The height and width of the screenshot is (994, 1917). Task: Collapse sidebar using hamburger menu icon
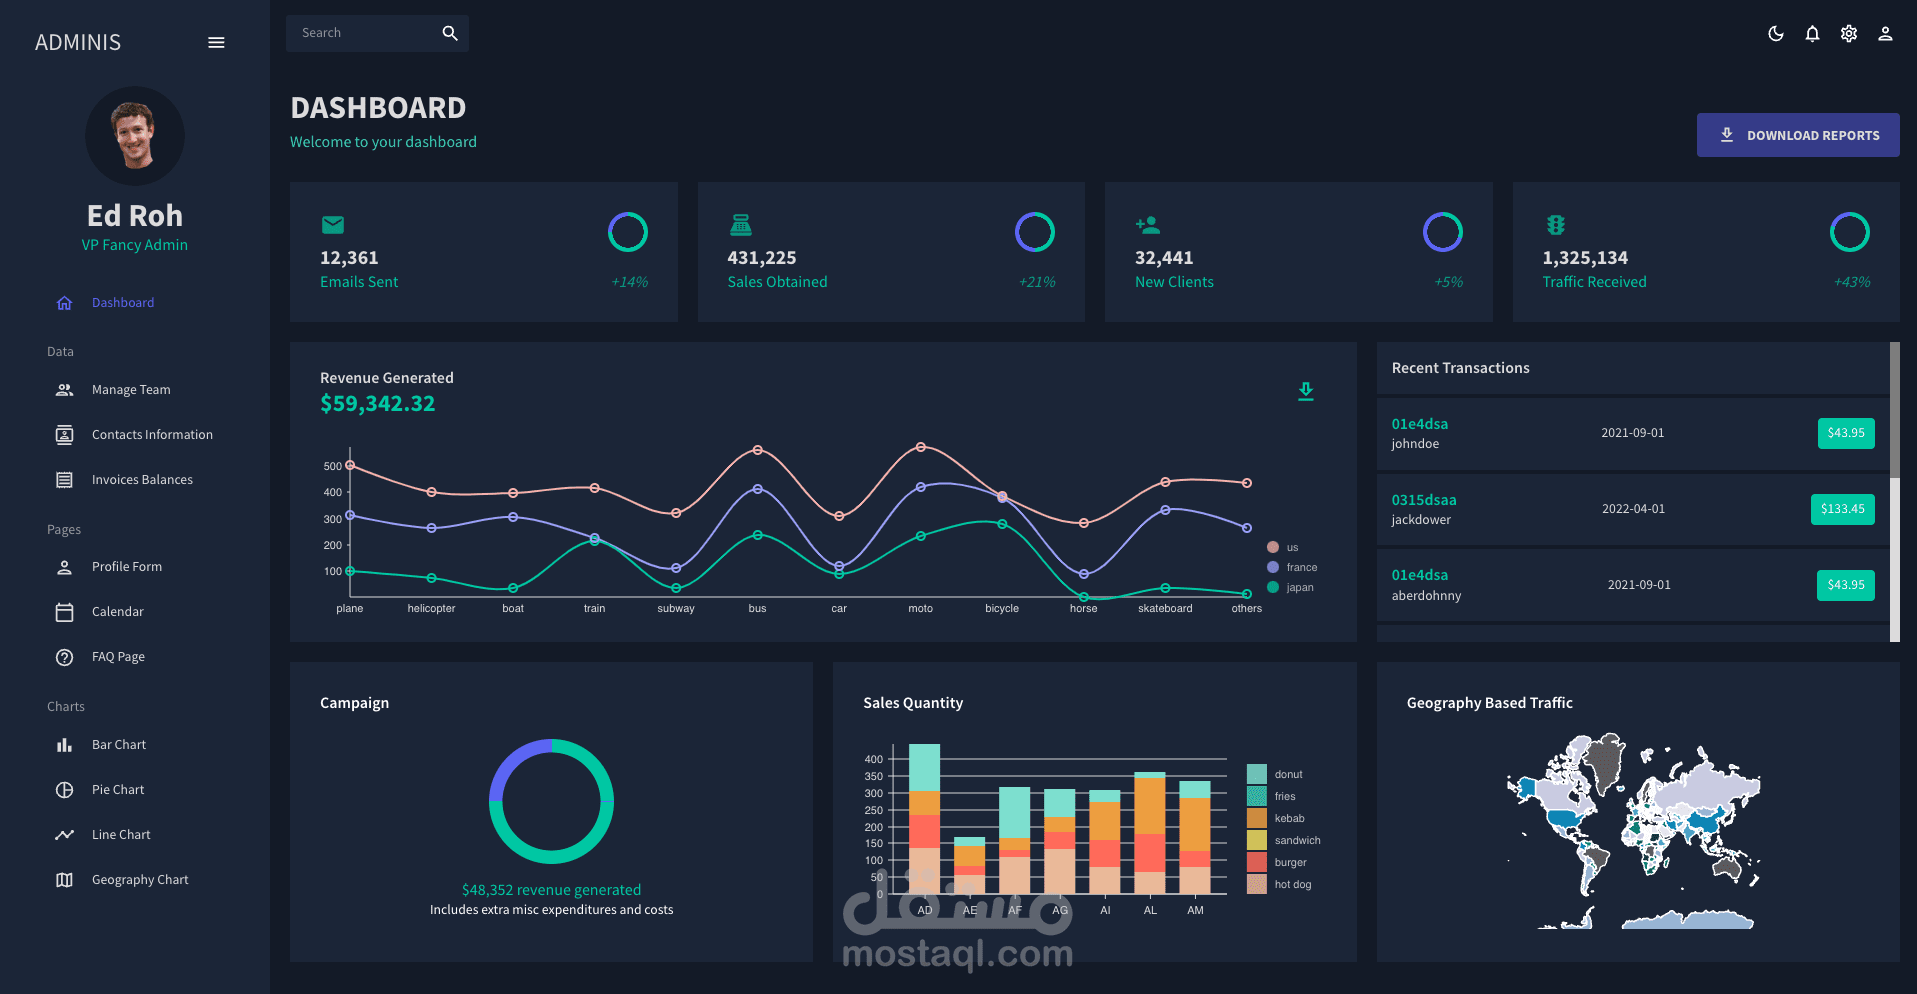pos(216,42)
